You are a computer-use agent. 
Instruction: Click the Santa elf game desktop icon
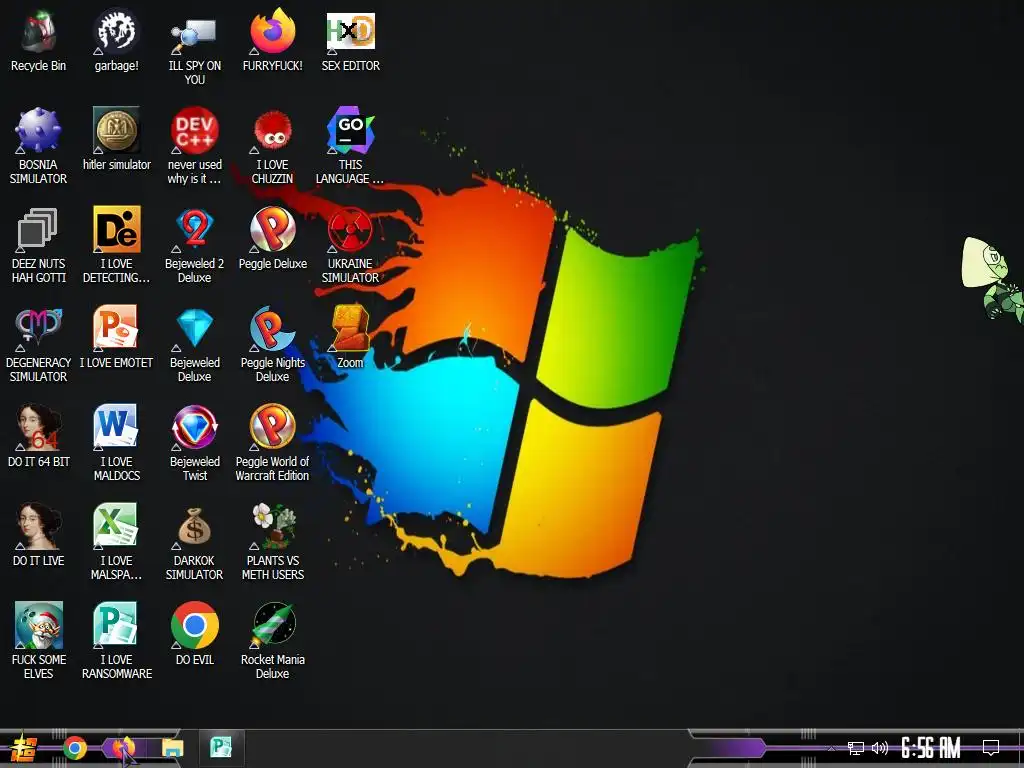(x=38, y=625)
